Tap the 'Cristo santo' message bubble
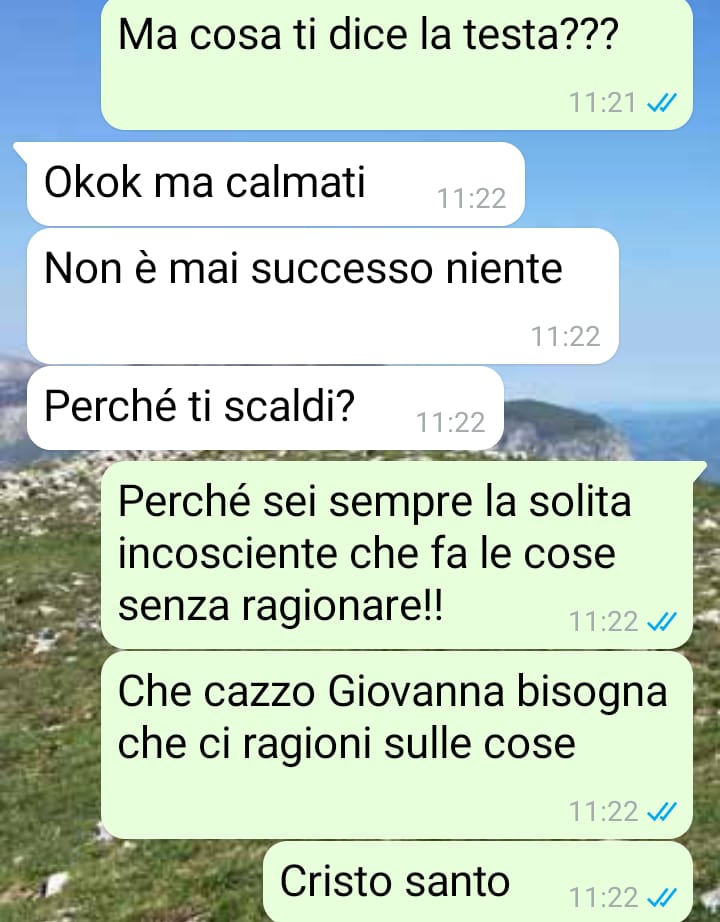The image size is (720, 922). pyautogui.click(x=478, y=881)
